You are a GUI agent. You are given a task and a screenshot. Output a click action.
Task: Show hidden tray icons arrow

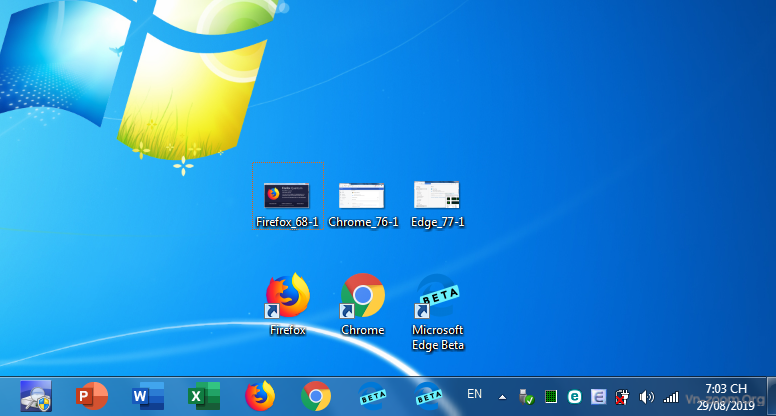tap(502, 397)
